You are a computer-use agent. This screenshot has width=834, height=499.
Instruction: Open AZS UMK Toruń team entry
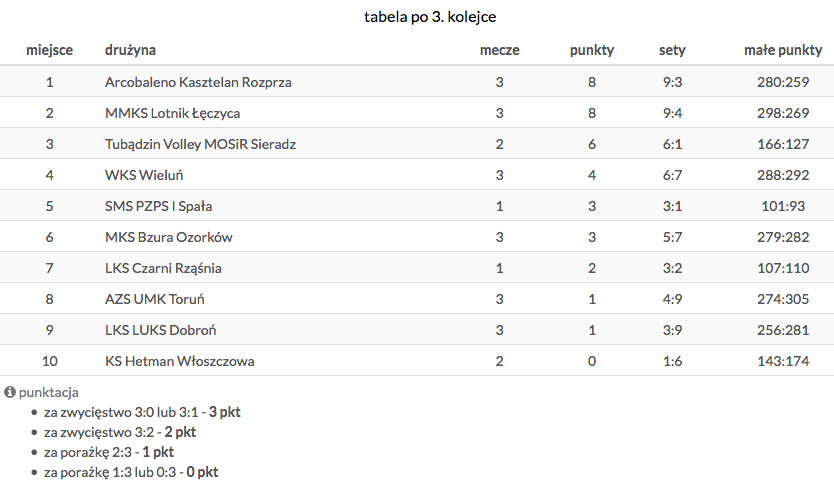click(155, 299)
